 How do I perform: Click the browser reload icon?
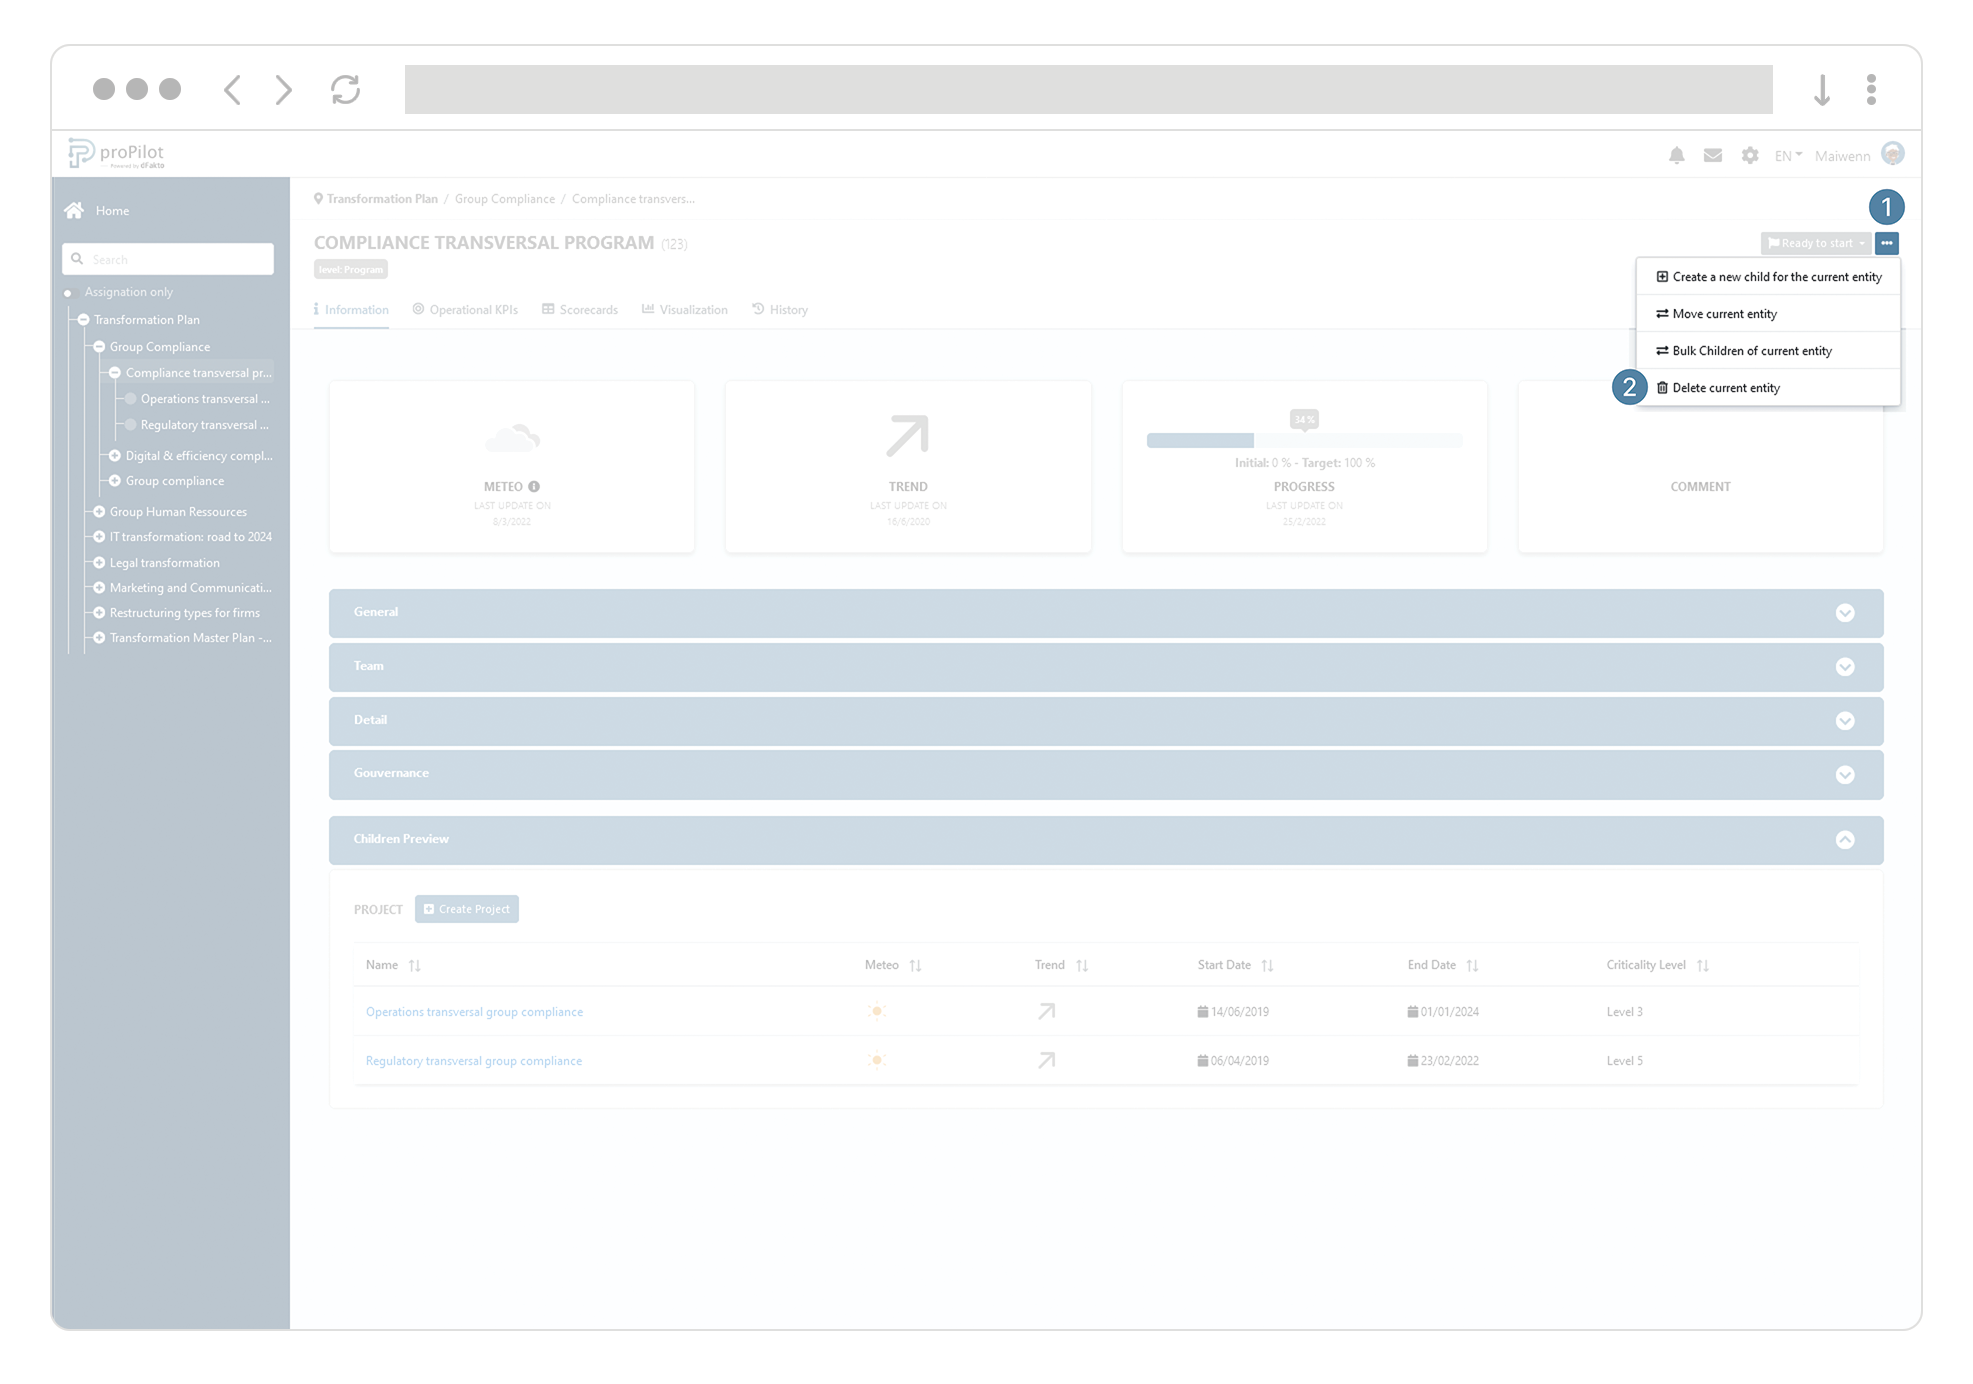(x=345, y=89)
